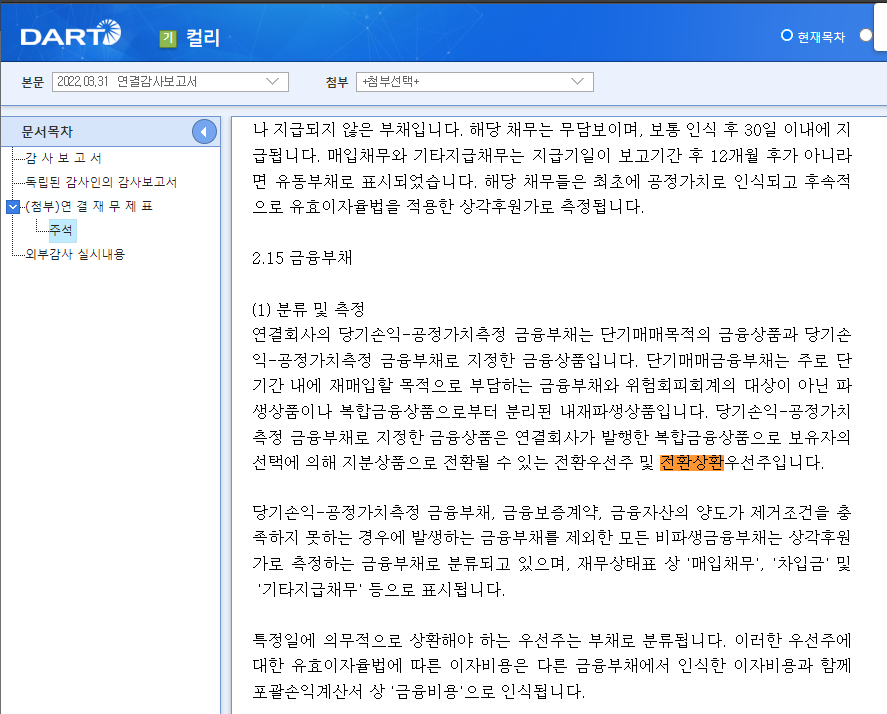Collapse the 문서목차 panel with the circular arrow icon

coord(204,131)
